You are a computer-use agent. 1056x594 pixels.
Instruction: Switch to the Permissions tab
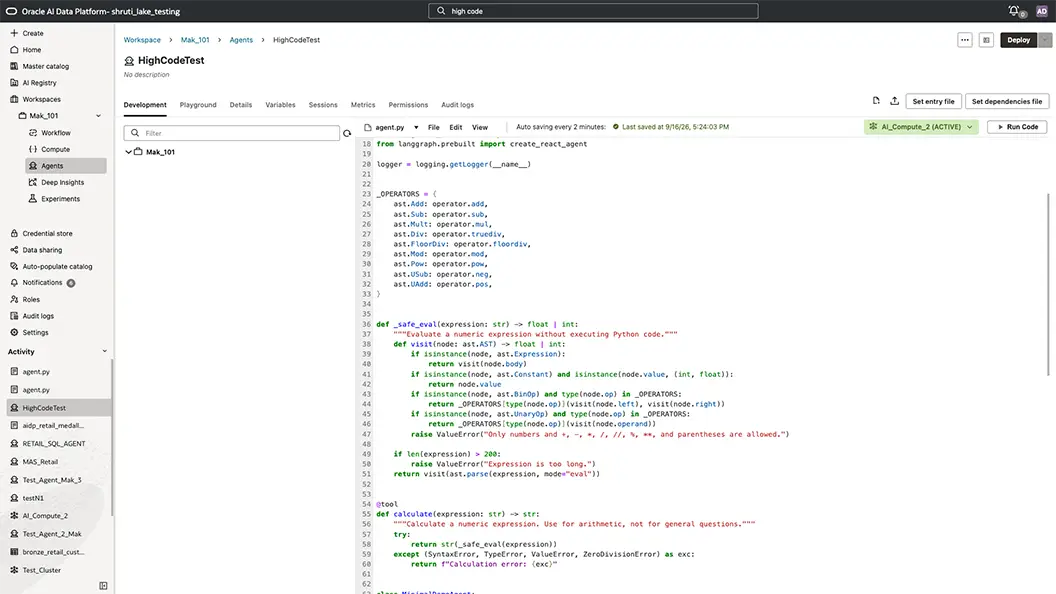pos(408,105)
